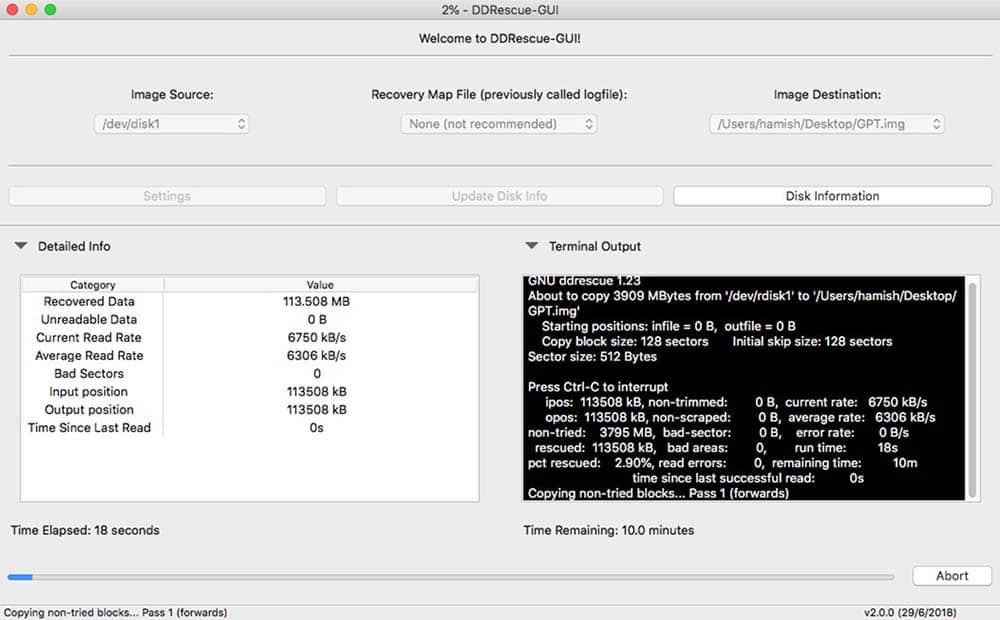Click the green zoom window button

tap(50, 10)
